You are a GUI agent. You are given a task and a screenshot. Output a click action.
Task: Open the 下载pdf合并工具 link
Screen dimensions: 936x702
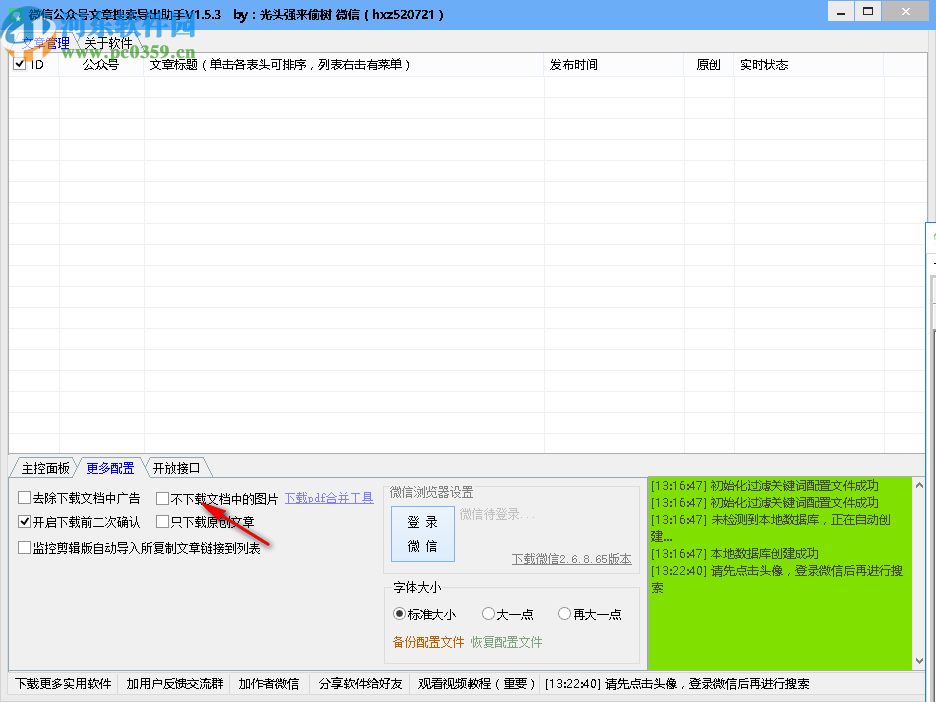tap(330, 497)
